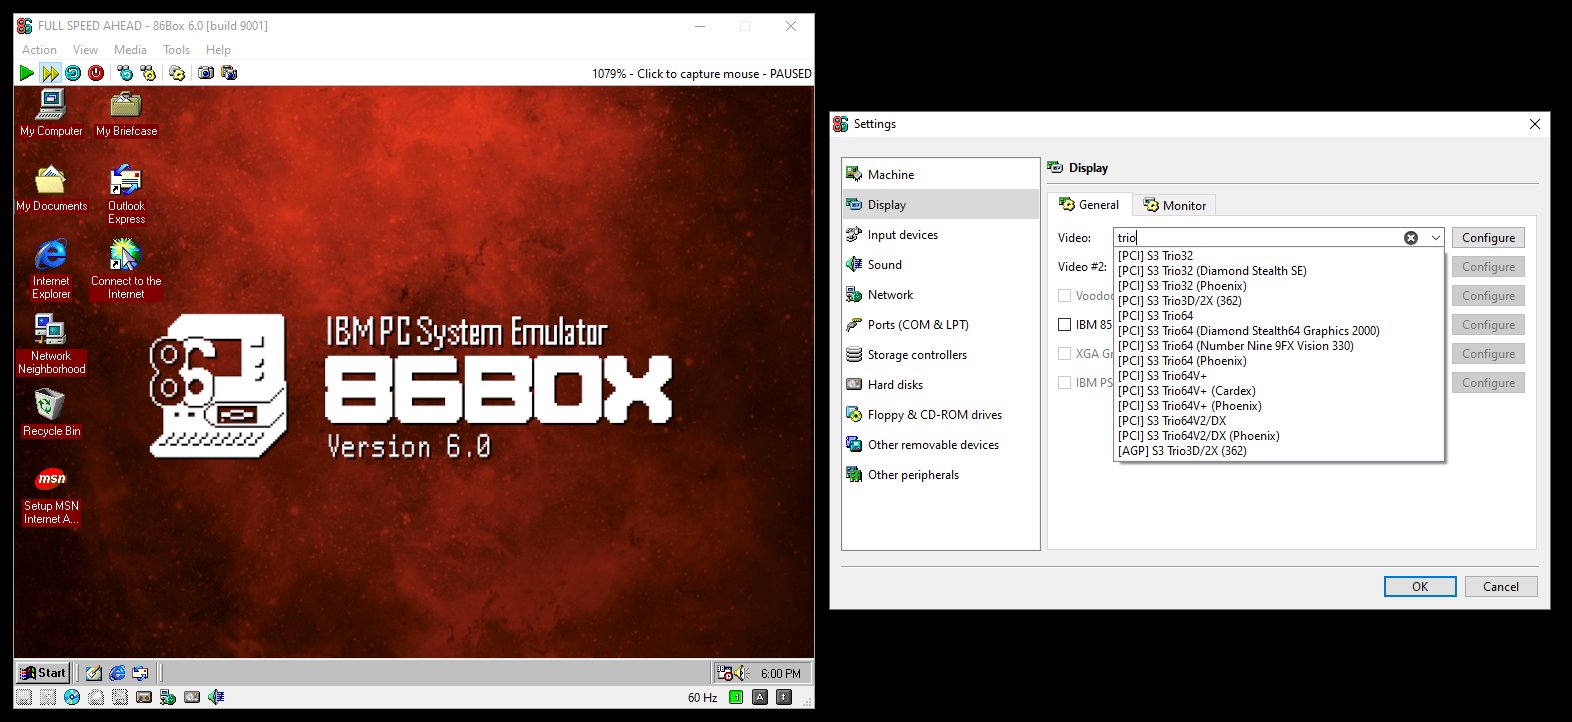The height and width of the screenshot is (722, 1572).
Task: Open Storage controllers settings category
Action: pos(940,354)
